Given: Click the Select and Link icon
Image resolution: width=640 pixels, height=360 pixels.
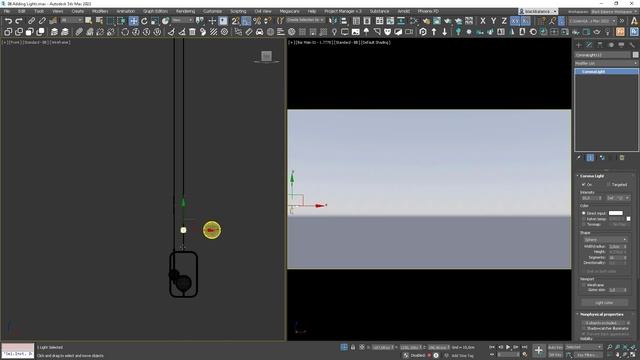Looking at the screenshot, I should (31, 21).
